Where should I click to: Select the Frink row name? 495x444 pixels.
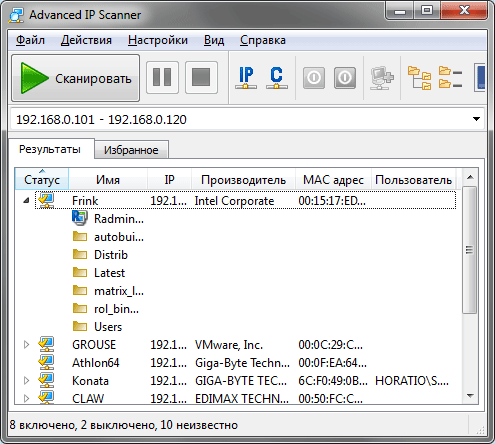85,201
